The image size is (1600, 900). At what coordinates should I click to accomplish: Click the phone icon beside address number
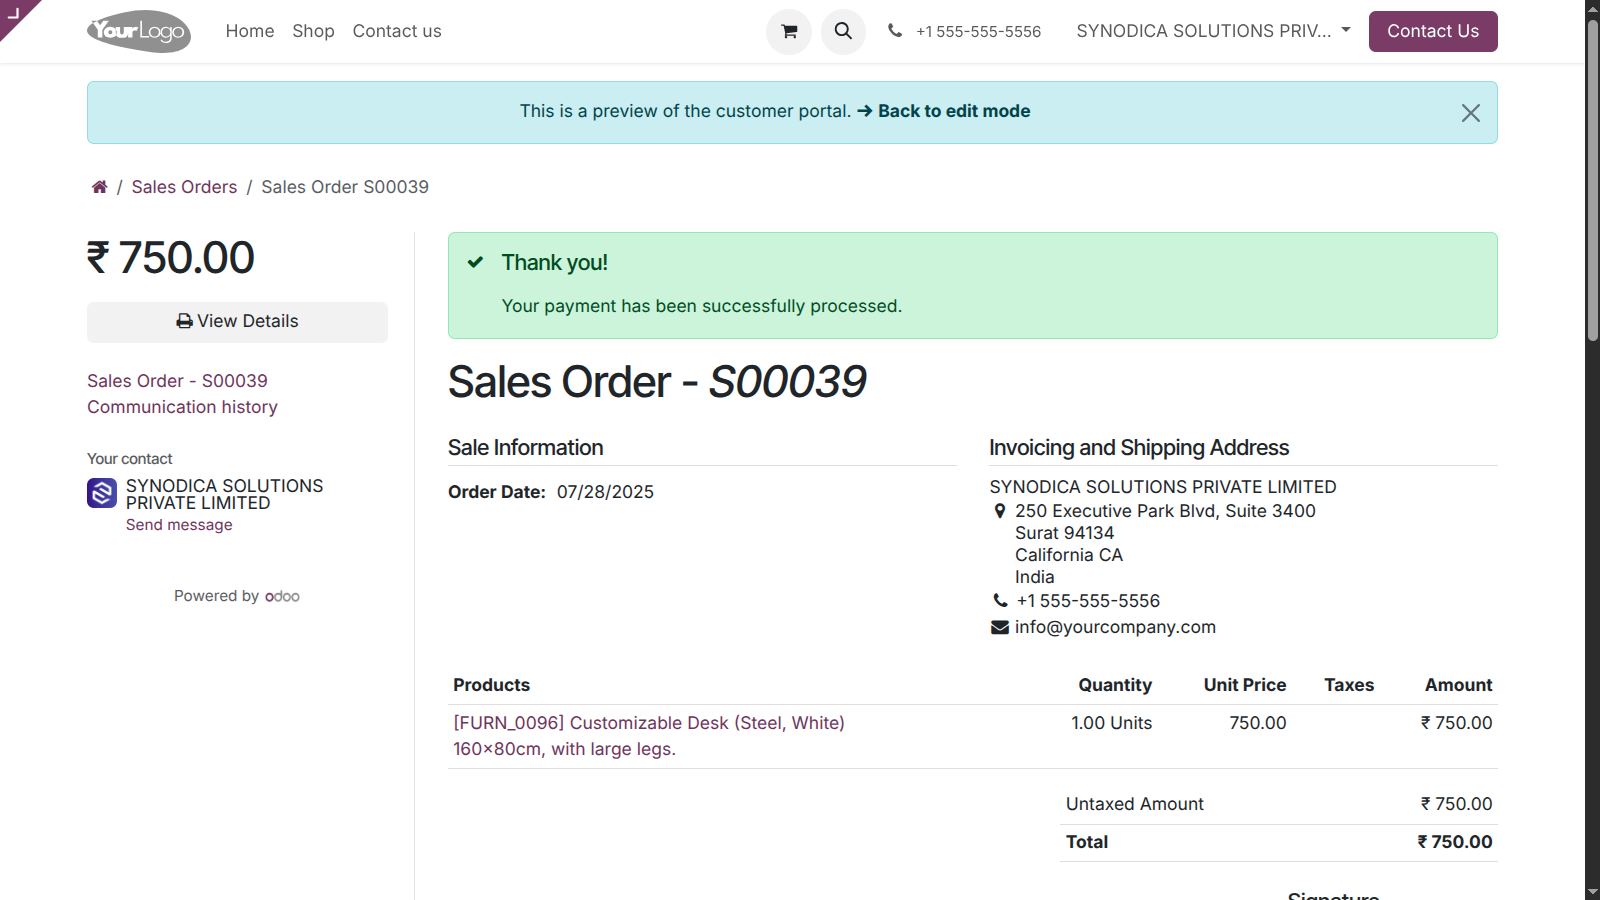[x=1000, y=601]
